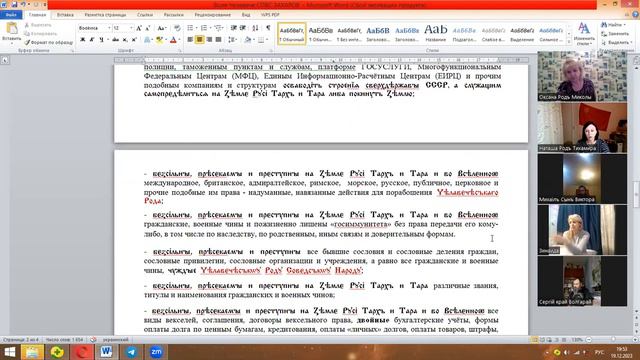Toggle Align Left paragraph alignment
Viewport: 640px width, 360px height.
pyautogui.click(x=190, y=40)
